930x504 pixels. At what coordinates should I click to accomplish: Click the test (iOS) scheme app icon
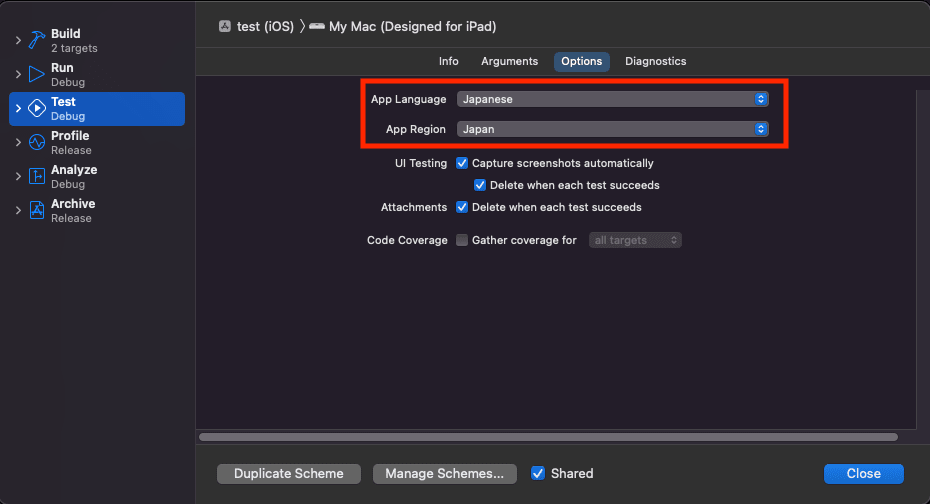(225, 26)
